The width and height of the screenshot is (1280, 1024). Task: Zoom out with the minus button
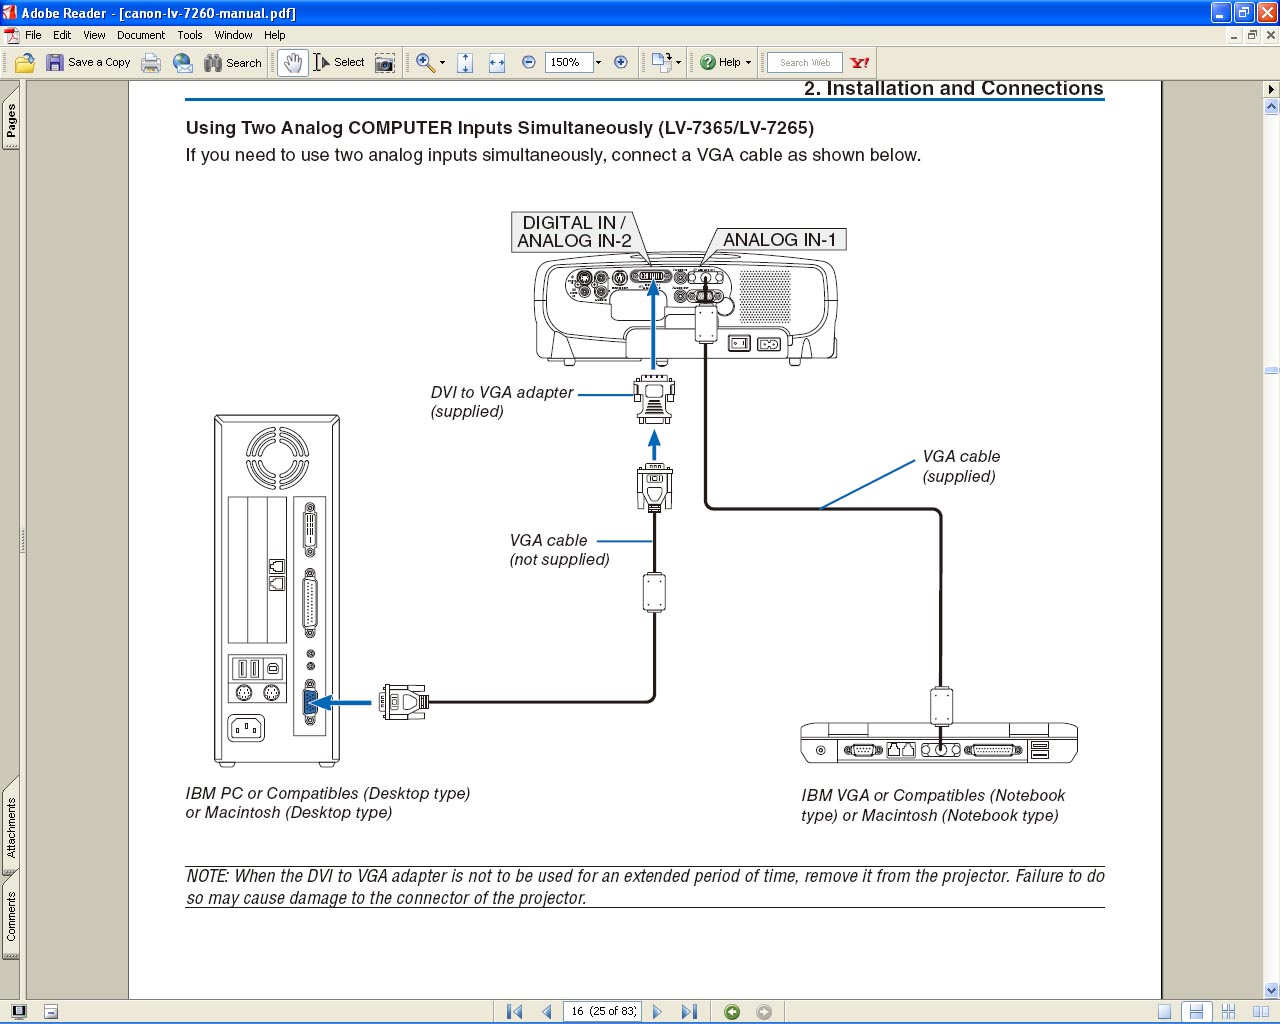529,62
